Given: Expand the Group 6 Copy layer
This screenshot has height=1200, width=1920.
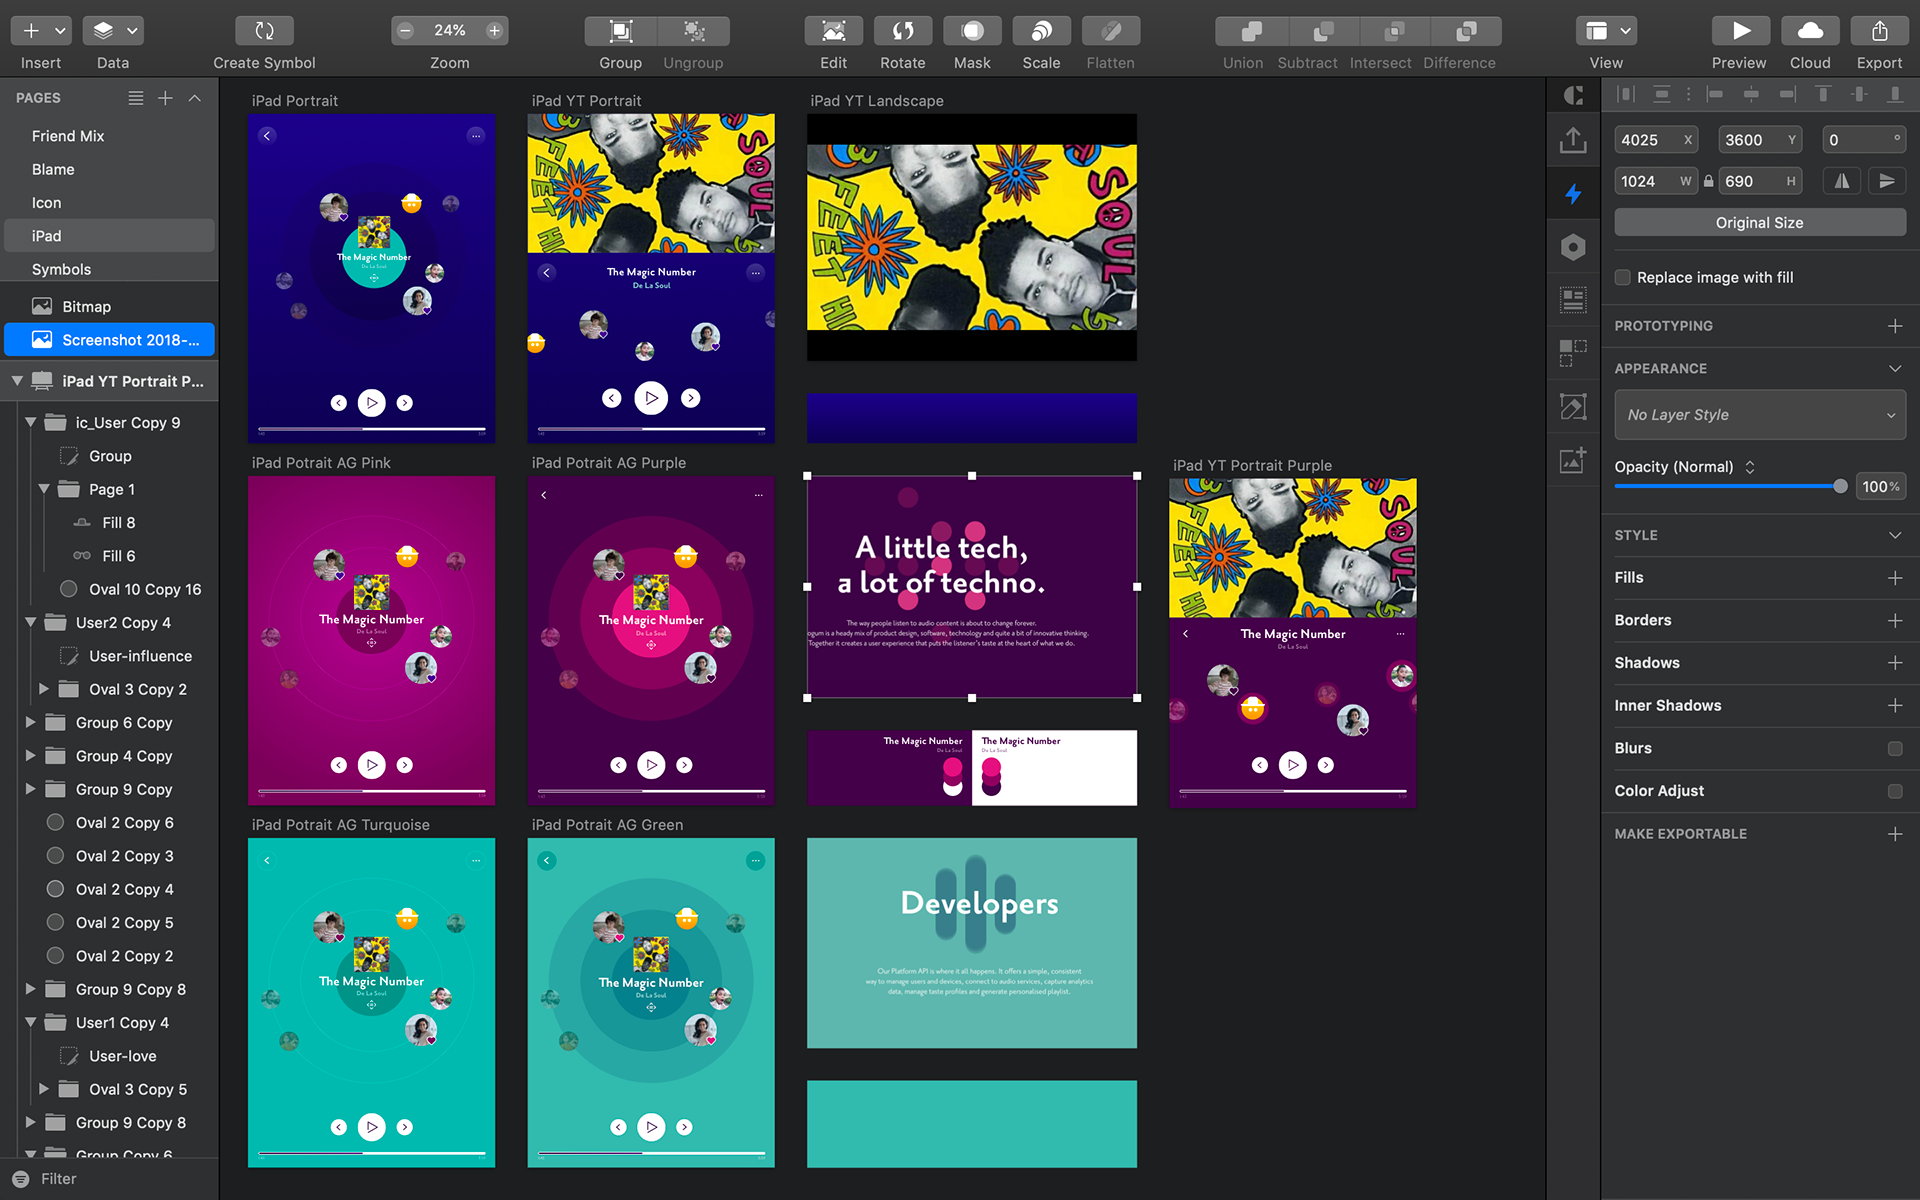Looking at the screenshot, I should (30, 722).
